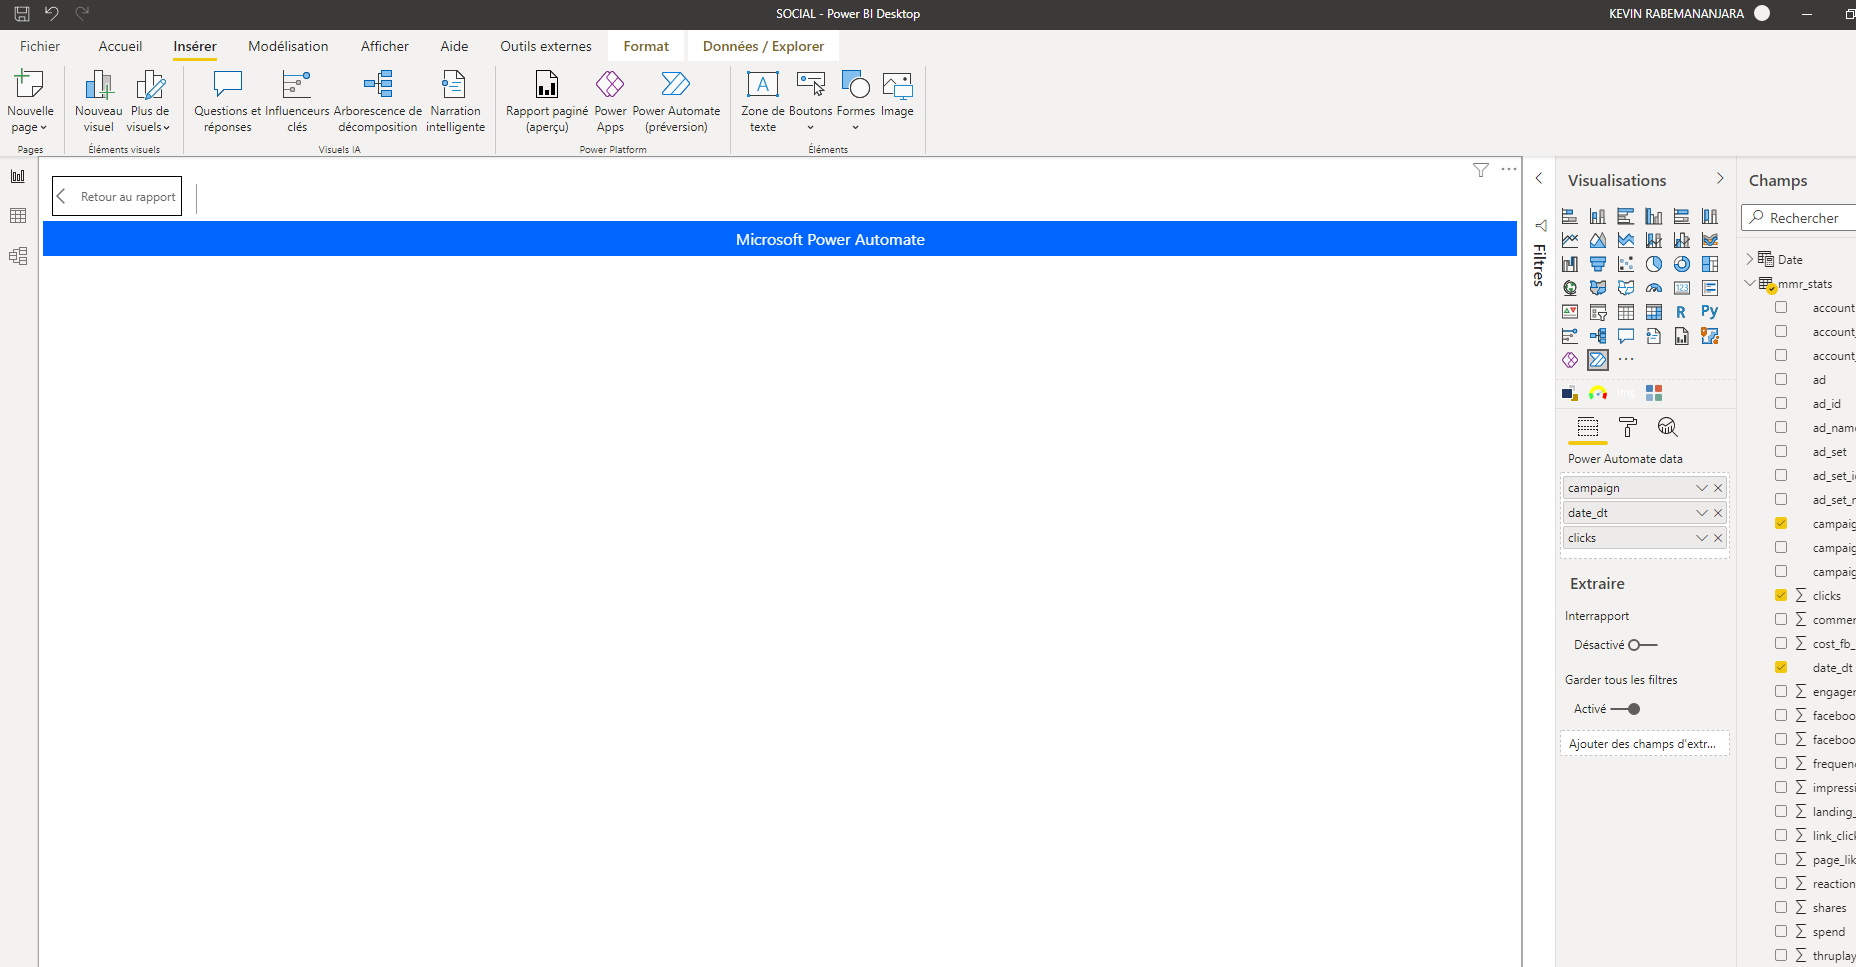This screenshot has width=1856, height=967.
Task: Select the Python visual icon
Action: click(1710, 312)
